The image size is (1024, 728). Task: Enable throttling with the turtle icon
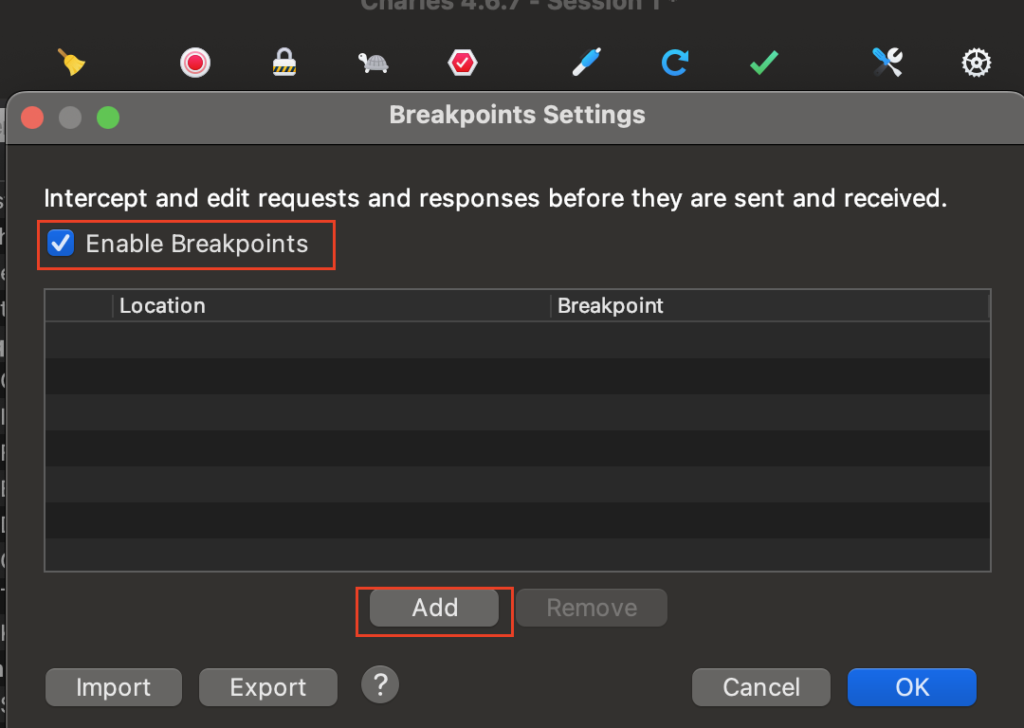pyautogui.click(x=373, y=64)
